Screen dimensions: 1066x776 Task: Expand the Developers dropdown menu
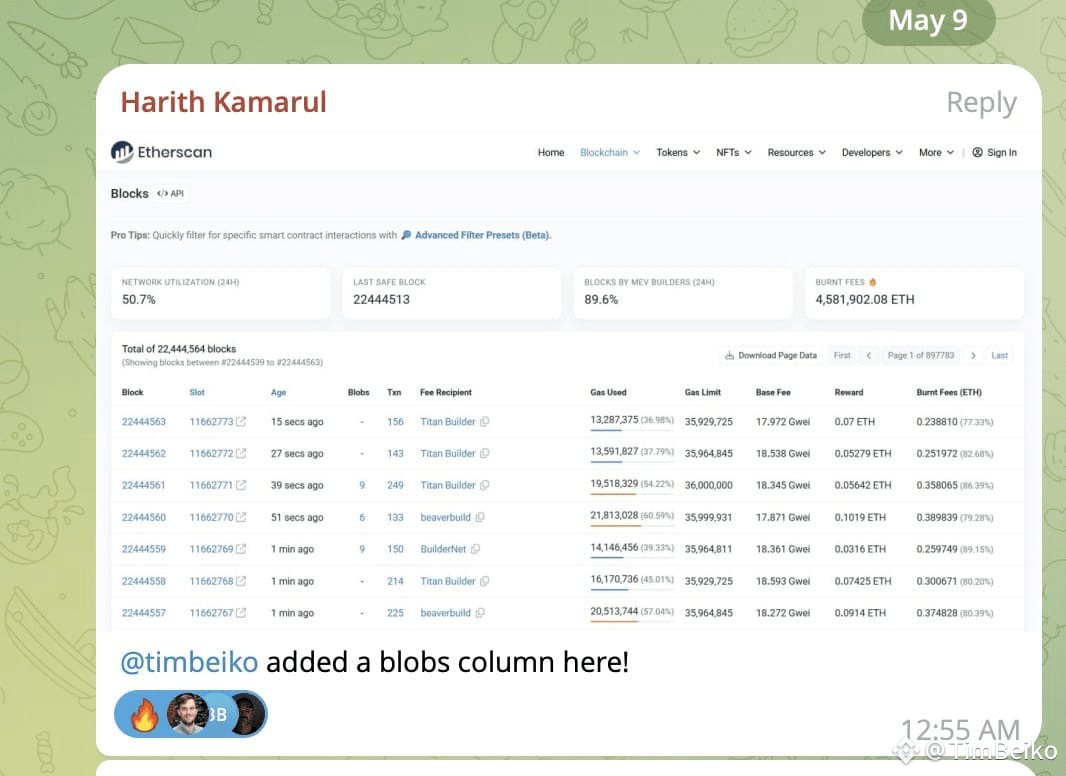[x=872, y=152]
